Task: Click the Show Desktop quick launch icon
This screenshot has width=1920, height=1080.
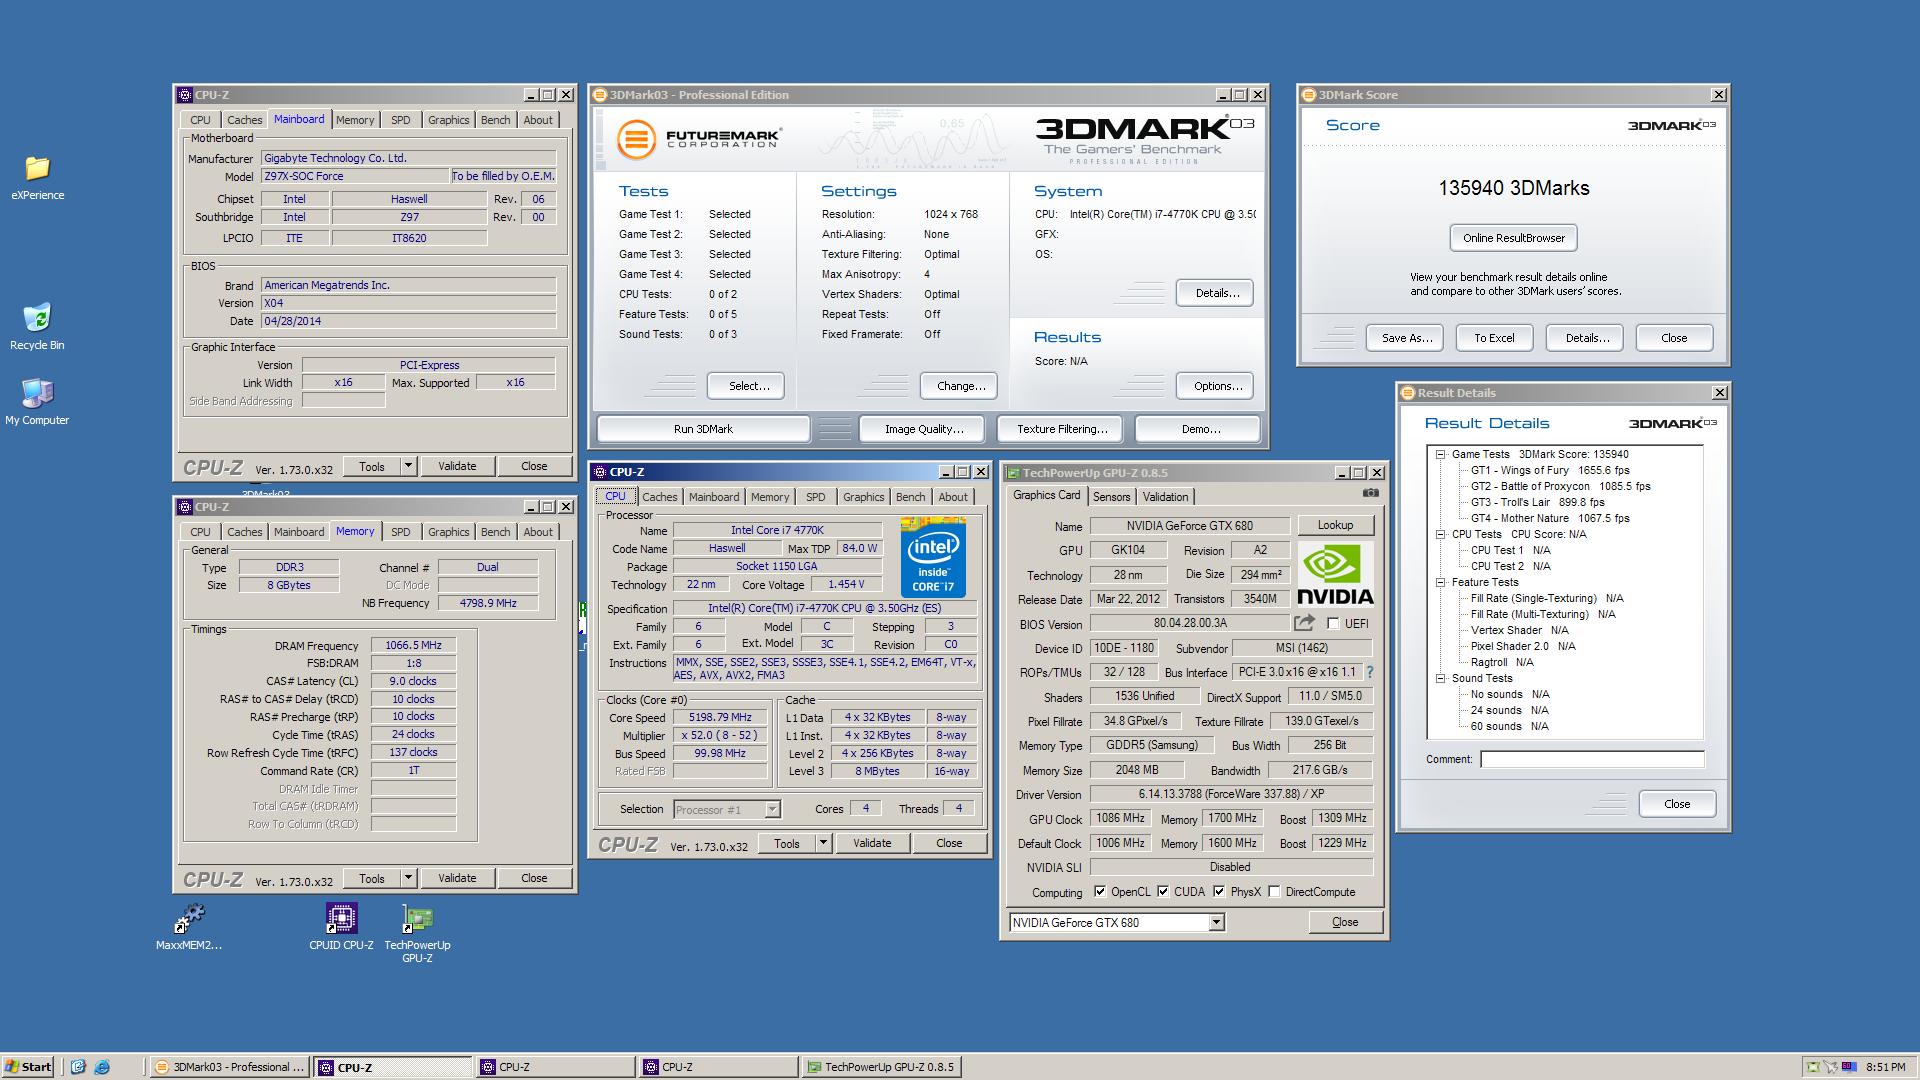Action: point(78,1067)
